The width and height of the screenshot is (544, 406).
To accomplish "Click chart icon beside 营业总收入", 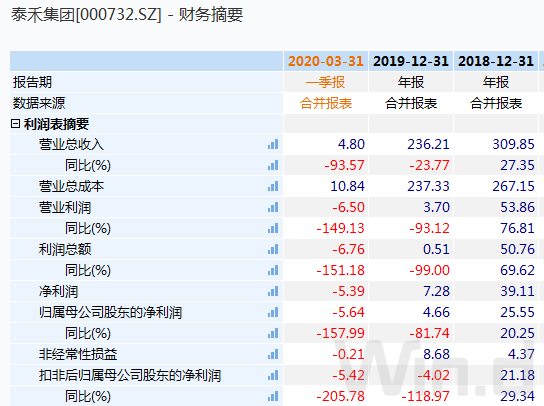I will pyautogui.click(x=273, y=144).
